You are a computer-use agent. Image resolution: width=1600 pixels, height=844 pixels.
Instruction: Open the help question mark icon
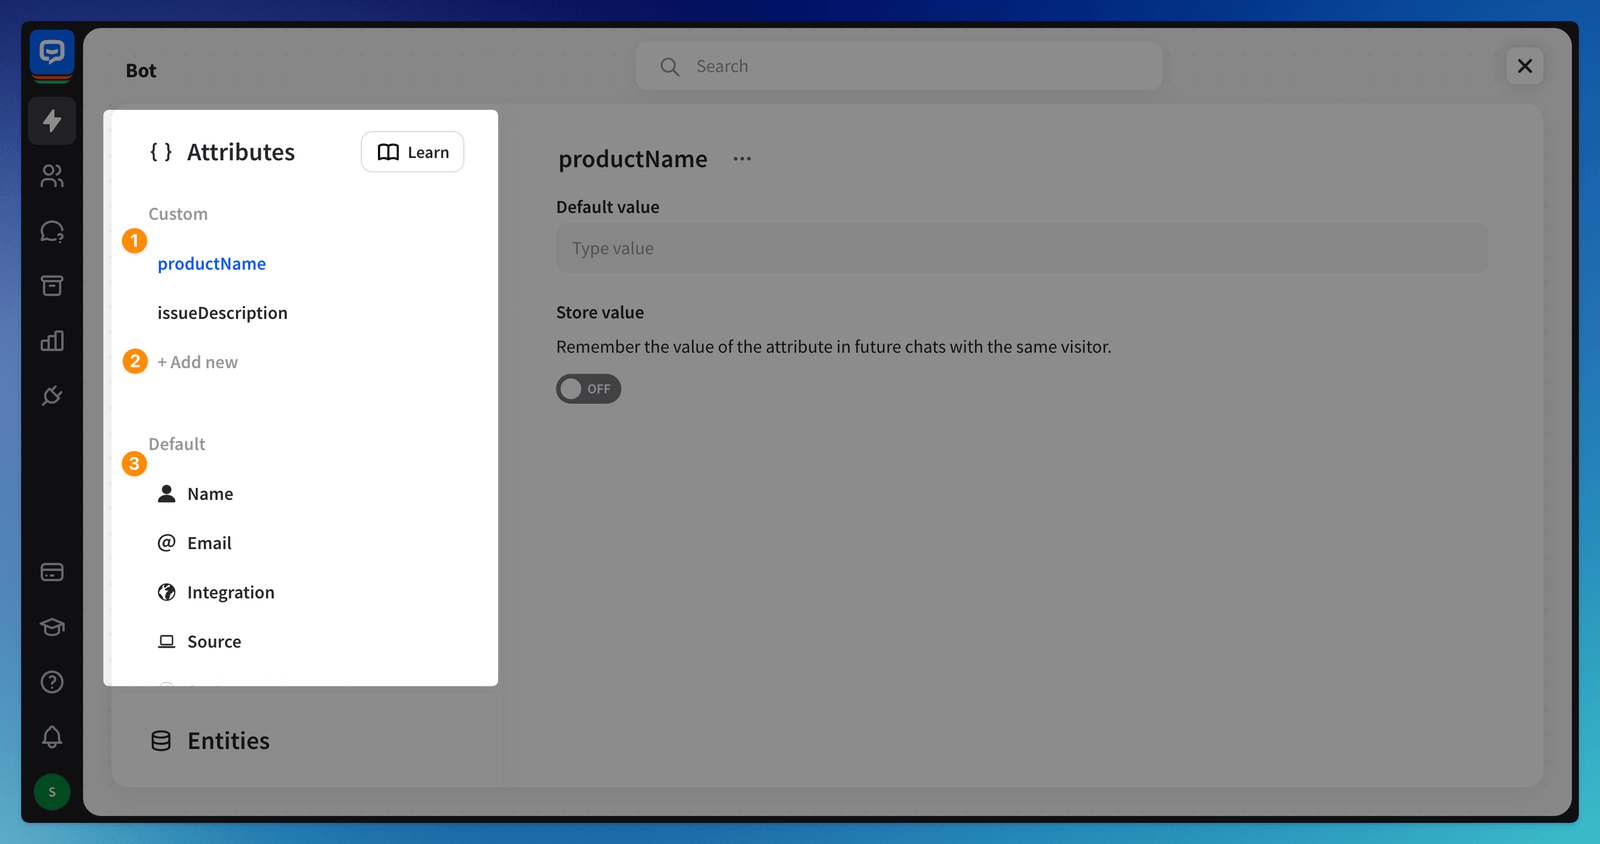pos(52,682)
